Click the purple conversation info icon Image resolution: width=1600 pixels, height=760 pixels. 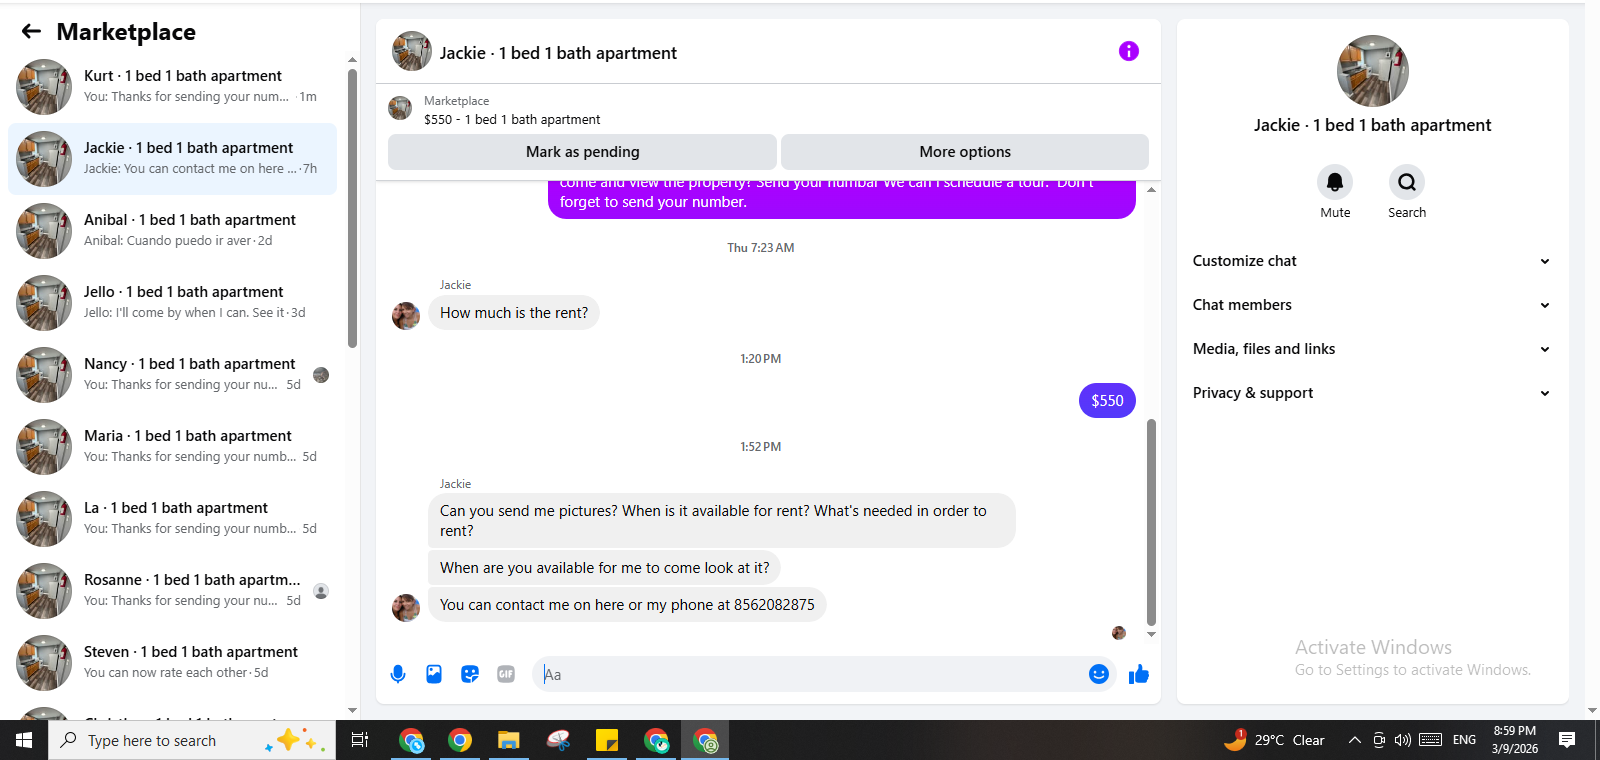tap(1129, 51)
